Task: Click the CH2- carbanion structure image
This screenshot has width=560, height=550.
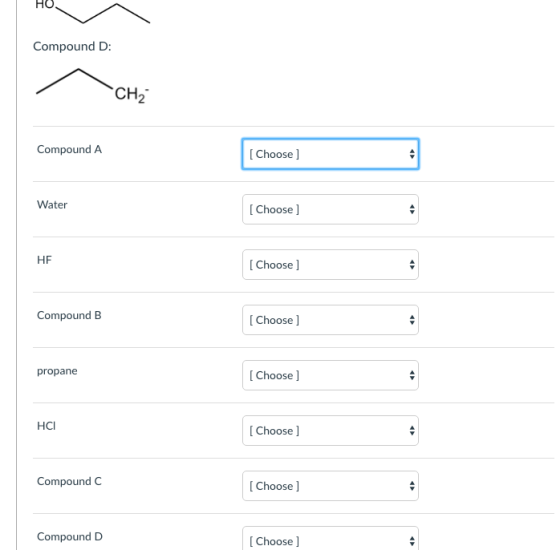Action: [x=92, y=86]
